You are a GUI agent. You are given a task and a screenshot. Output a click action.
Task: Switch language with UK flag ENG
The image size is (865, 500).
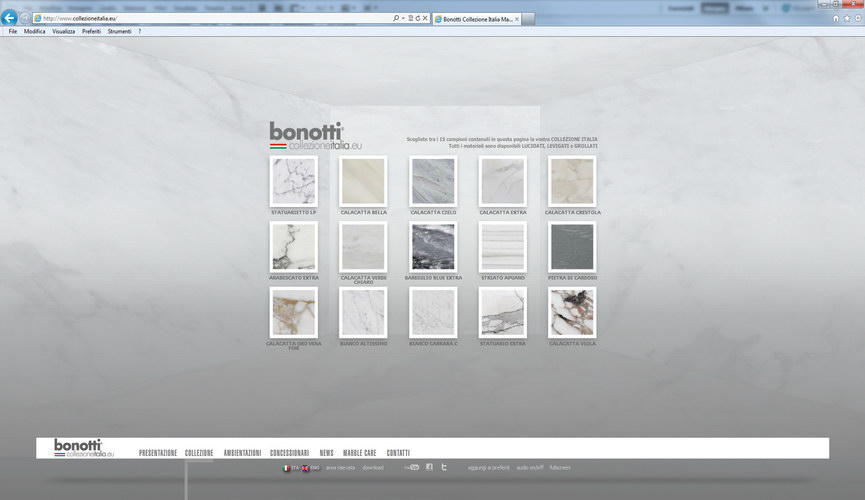point(310,468)
